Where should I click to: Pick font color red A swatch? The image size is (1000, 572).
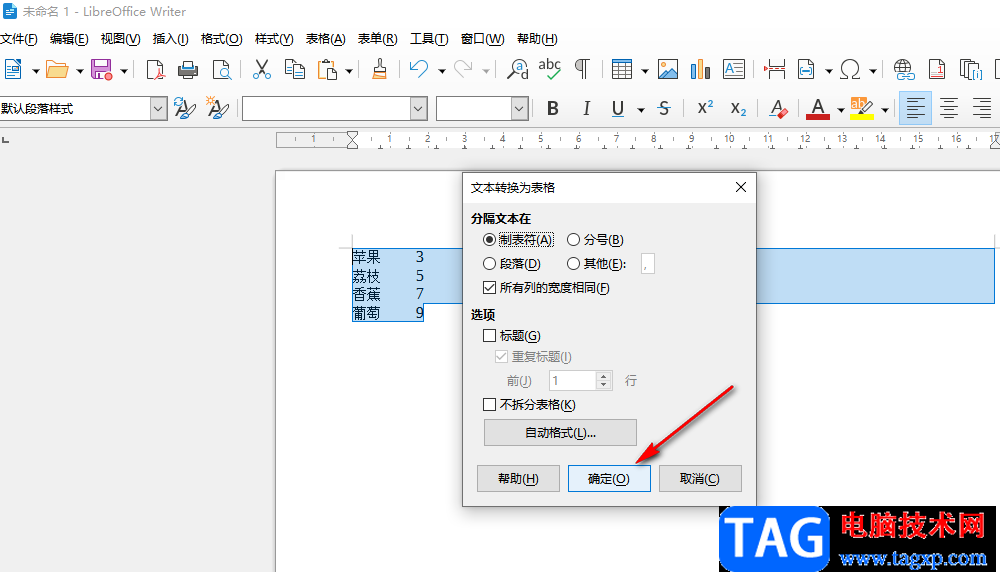(818, 109)
